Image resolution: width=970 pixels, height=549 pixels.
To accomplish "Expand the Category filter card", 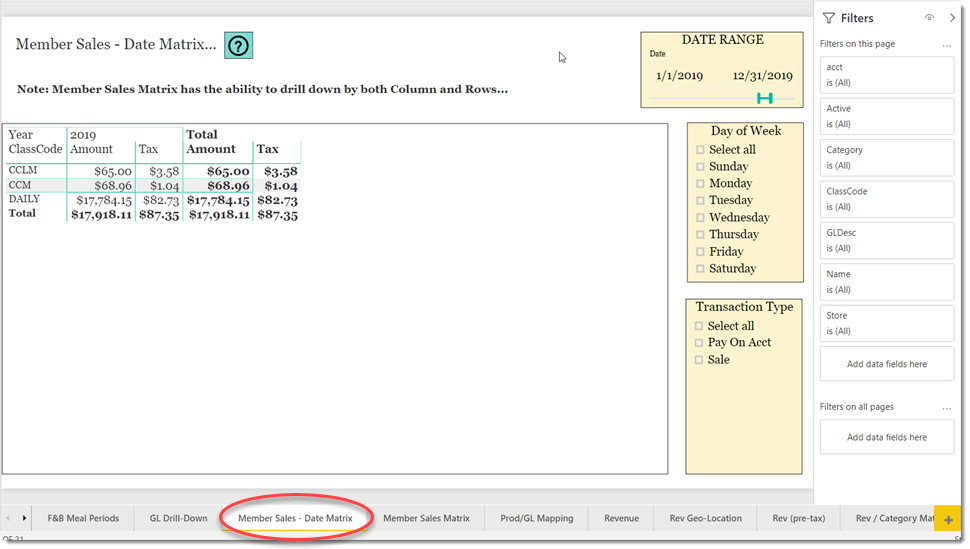I will click(886, 158).
